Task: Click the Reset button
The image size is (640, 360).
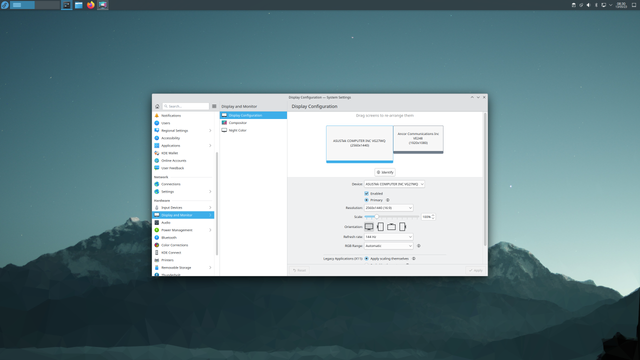Action: pyautogui.click(x=299, y=270)
